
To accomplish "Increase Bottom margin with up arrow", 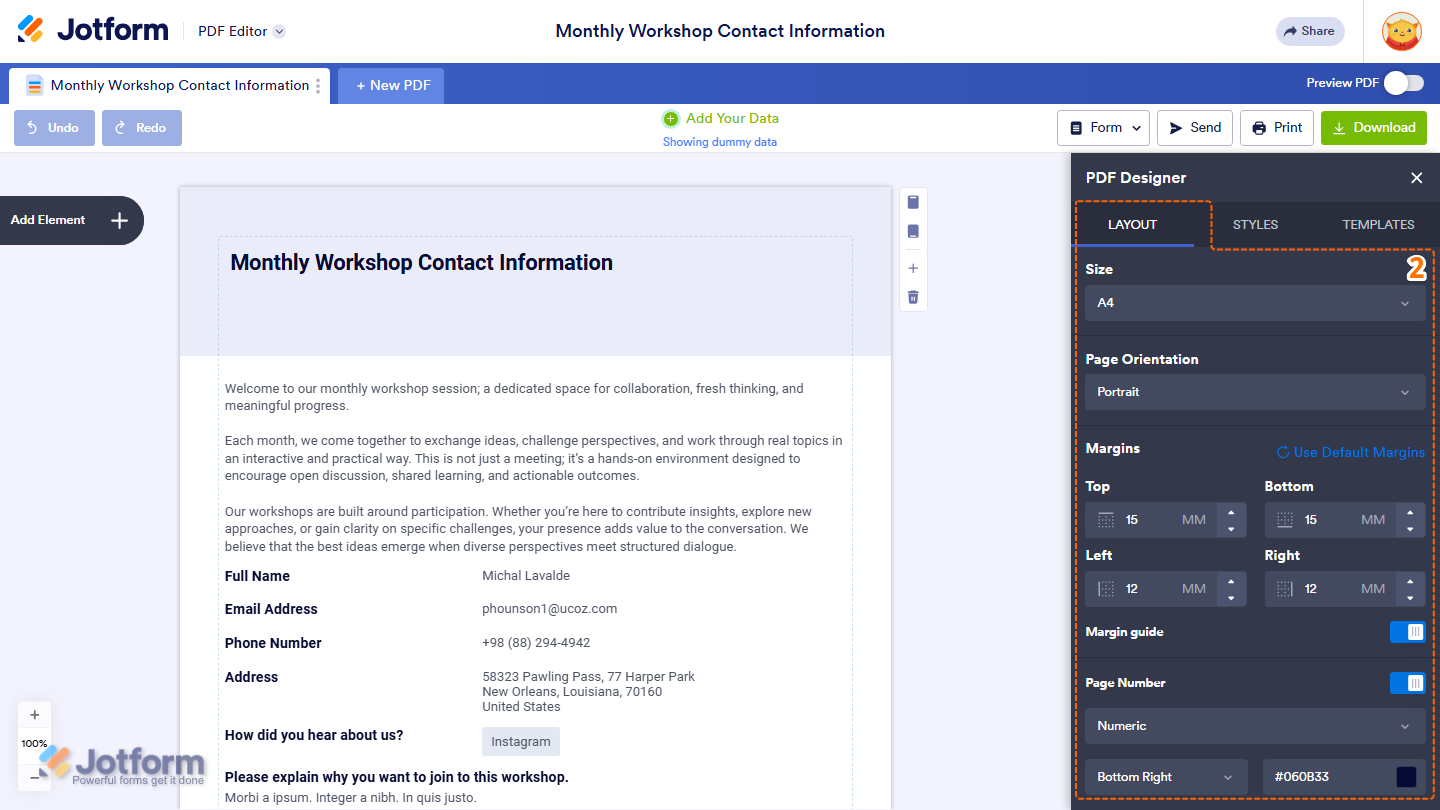I will point(1410,512).
